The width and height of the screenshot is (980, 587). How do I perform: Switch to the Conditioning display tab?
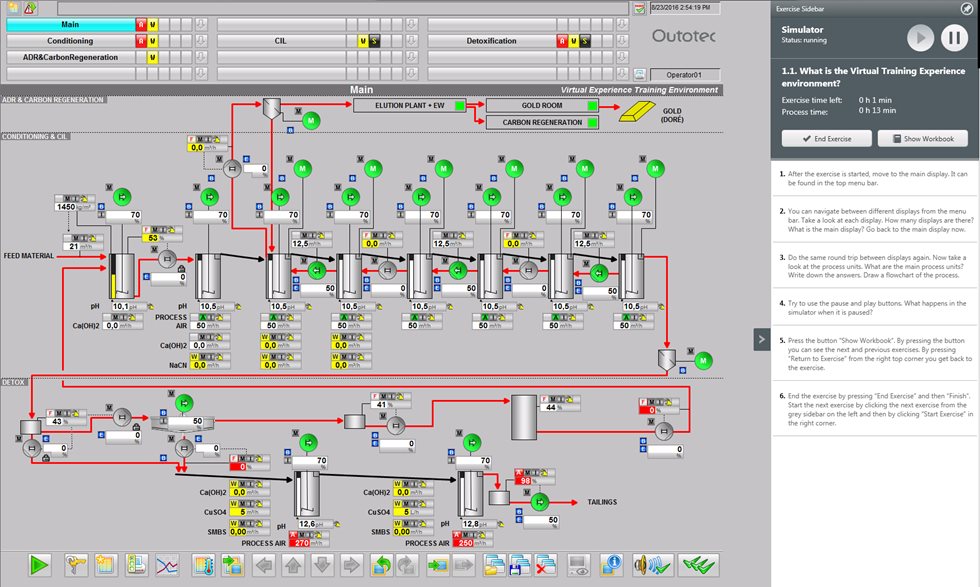[70, 41]
